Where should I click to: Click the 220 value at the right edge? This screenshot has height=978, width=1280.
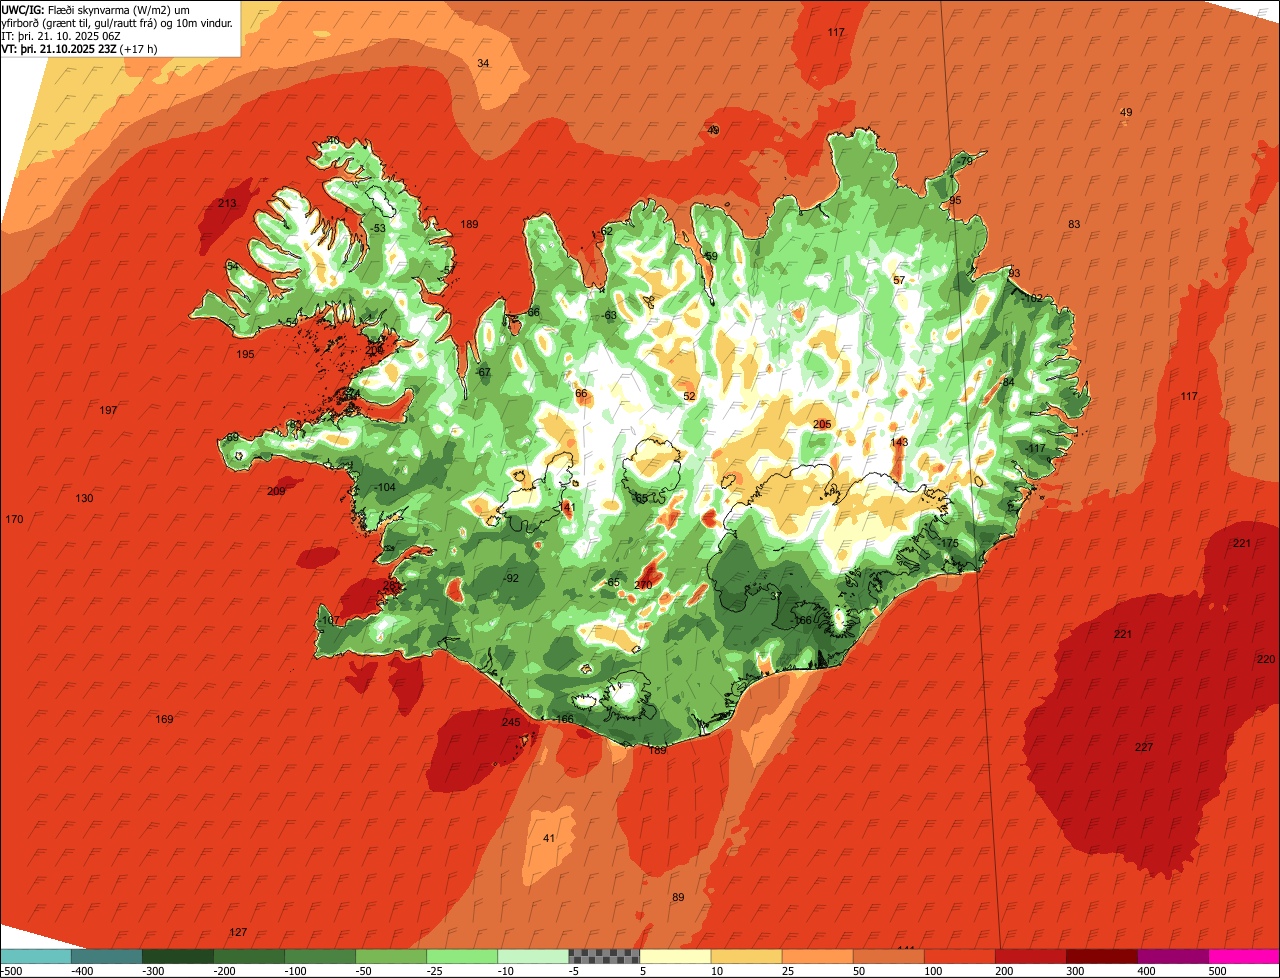click(1266, 659)
